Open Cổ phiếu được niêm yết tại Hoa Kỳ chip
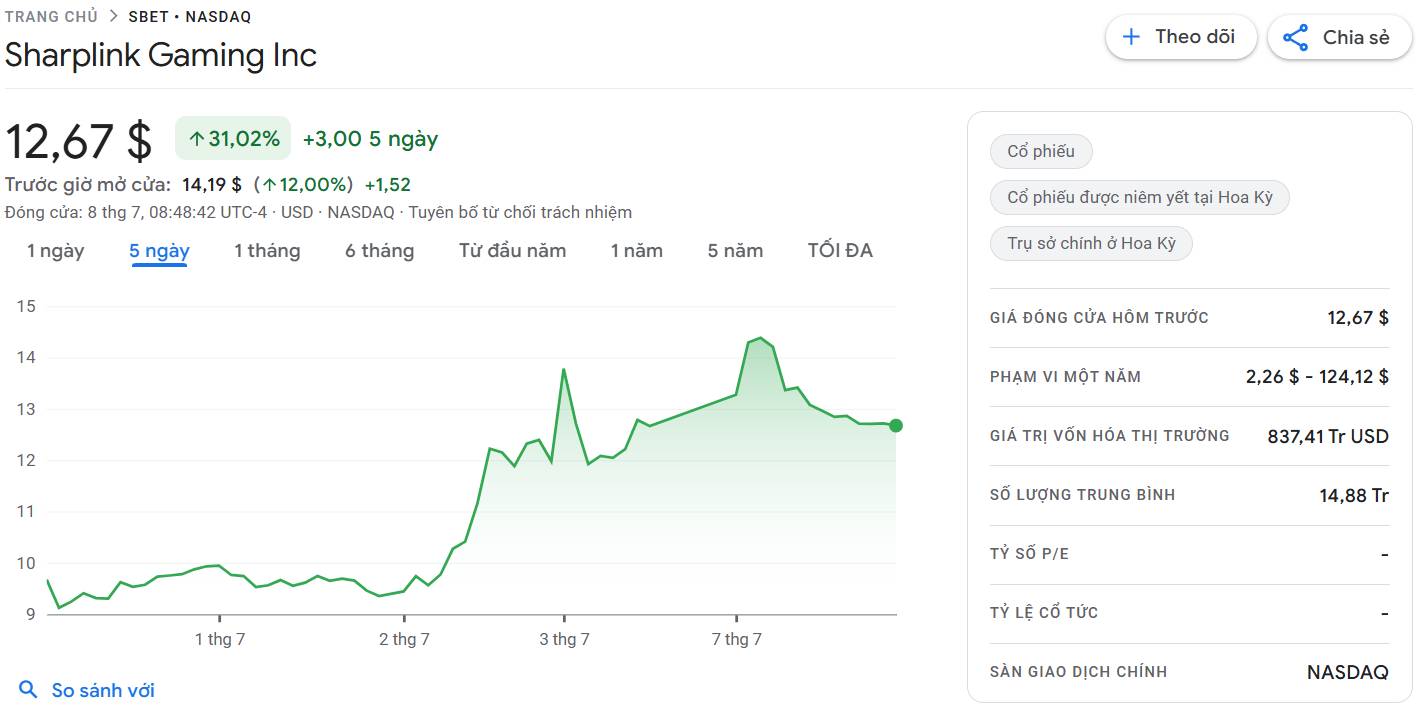 (x=1140, y=197)
